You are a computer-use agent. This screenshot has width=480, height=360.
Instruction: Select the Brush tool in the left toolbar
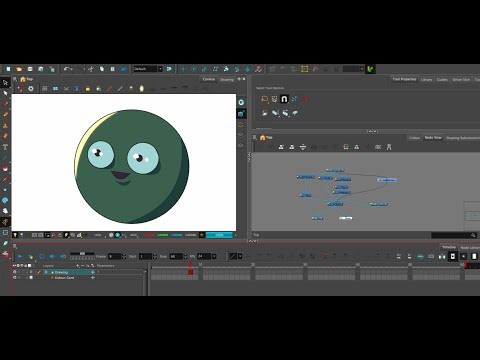(x=5, y=104)
